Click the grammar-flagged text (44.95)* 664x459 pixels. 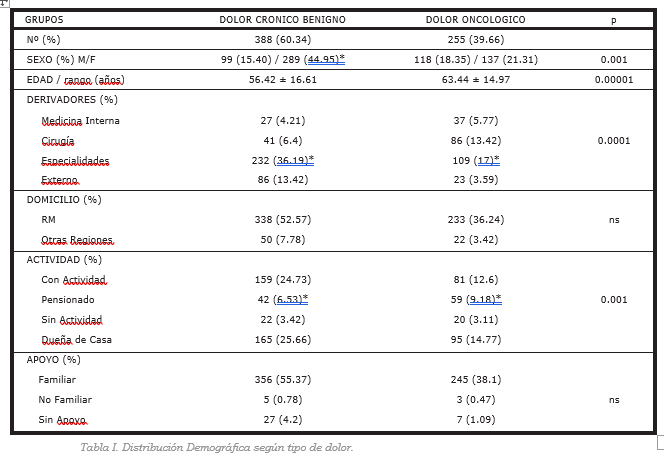[324, 60]
